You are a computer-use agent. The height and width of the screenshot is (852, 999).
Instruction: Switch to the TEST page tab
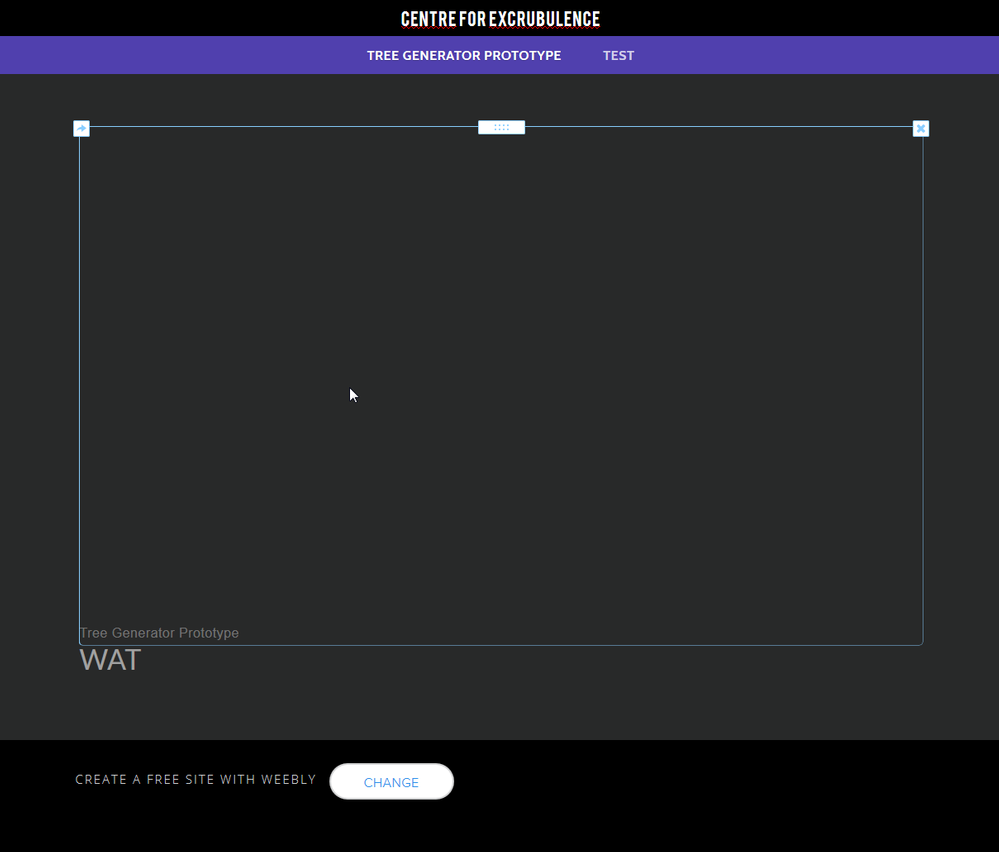pyautogui.click(x=618, y=55)
